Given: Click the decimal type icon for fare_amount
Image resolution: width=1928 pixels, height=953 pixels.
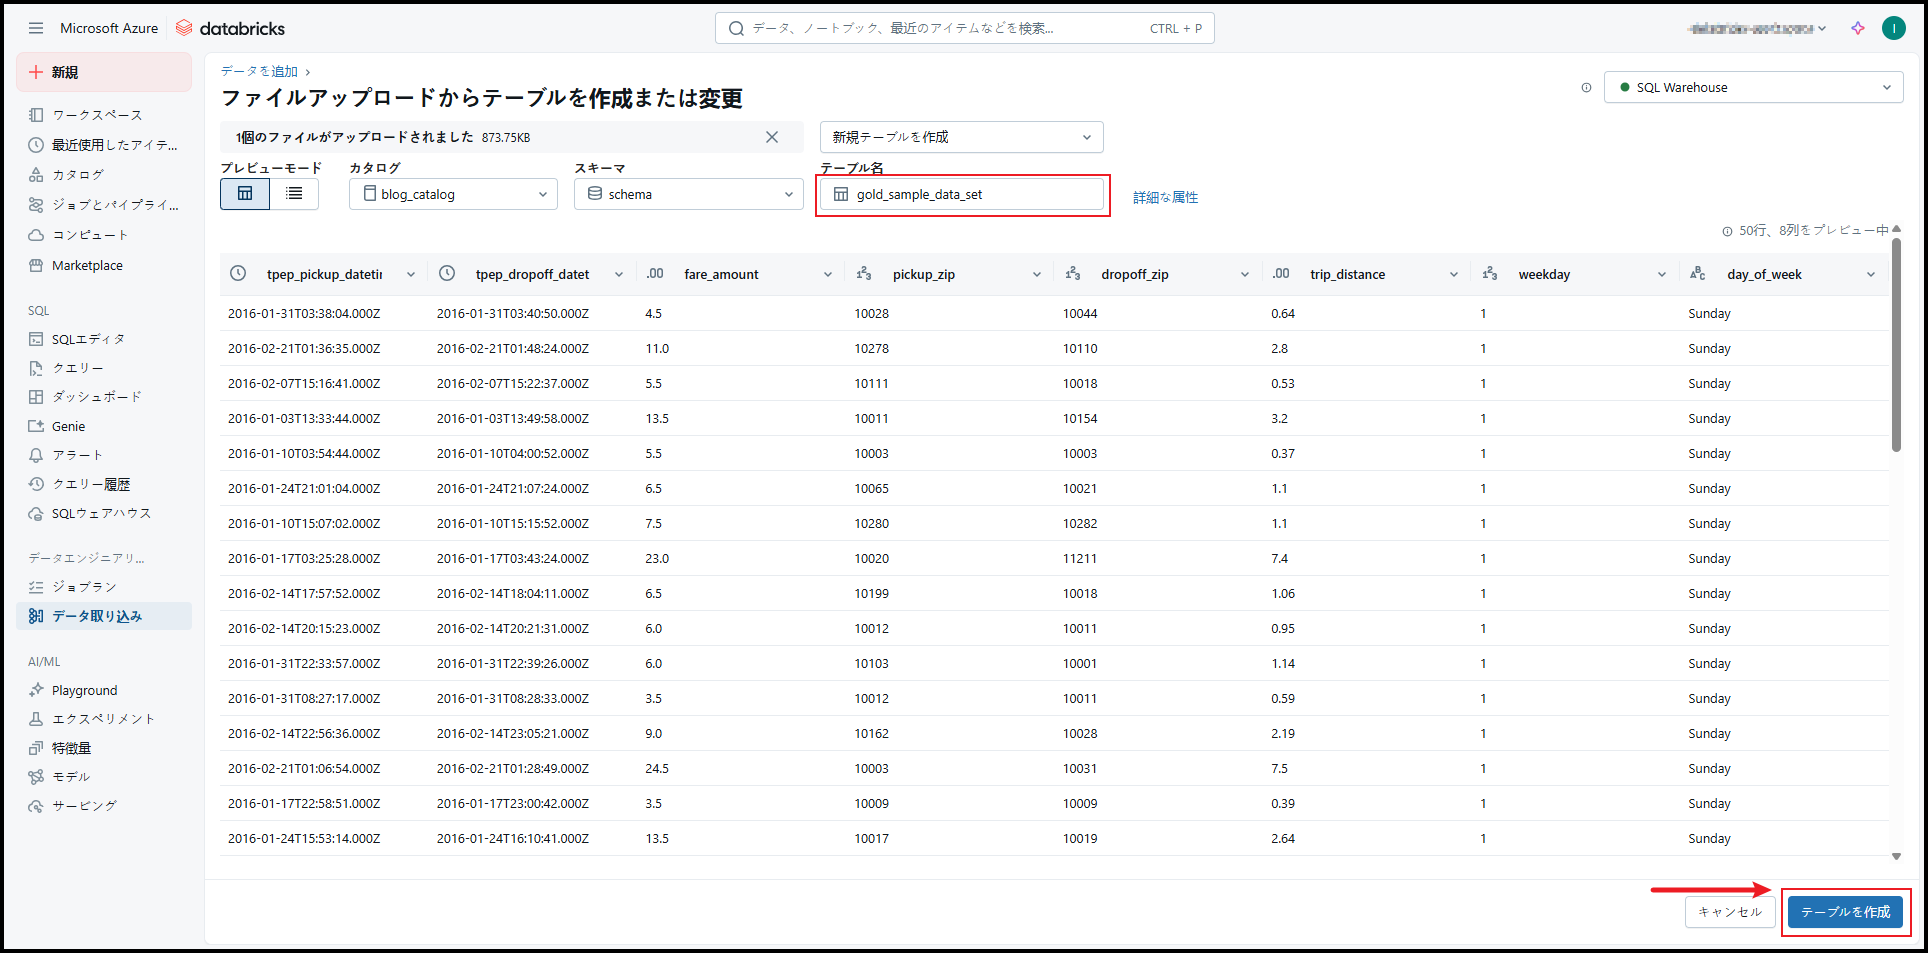Looking at the screenshot, I should (655, 274).
